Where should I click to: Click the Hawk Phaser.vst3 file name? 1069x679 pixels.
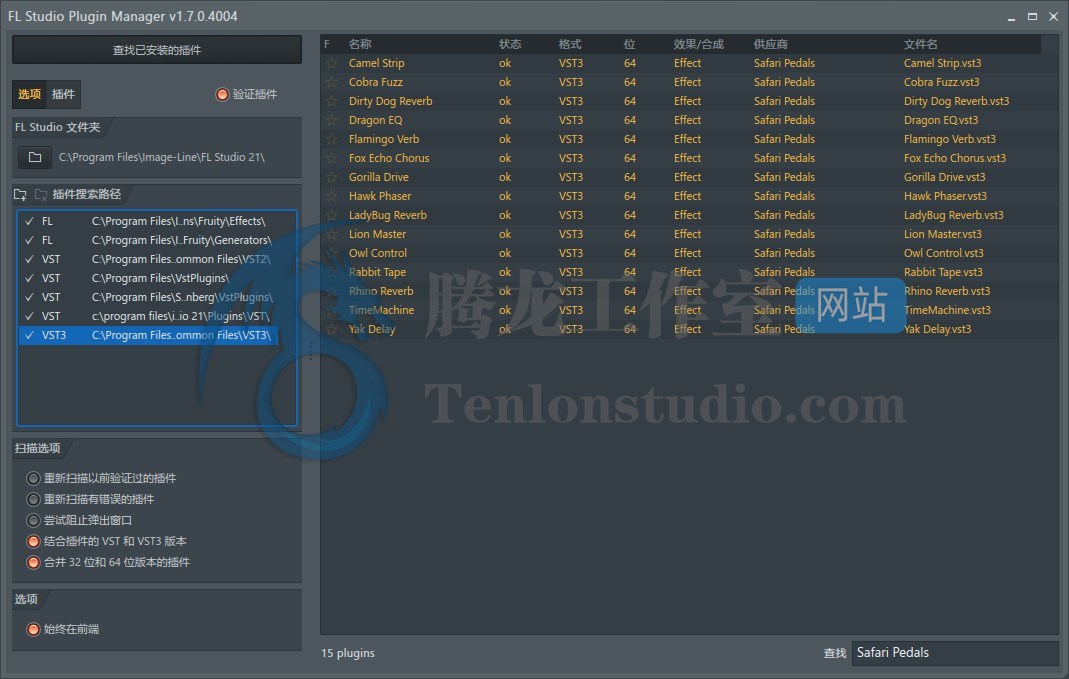(x=946, y=196)
